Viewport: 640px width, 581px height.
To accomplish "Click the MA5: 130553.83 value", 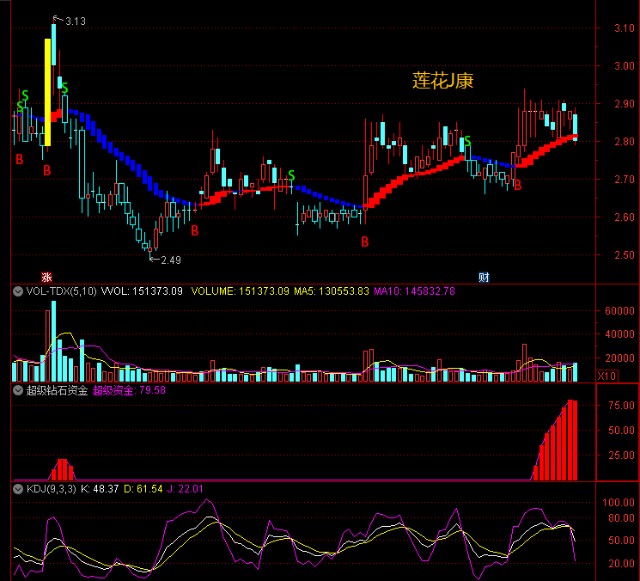I will pyautogui.click(x=331, y=291).
